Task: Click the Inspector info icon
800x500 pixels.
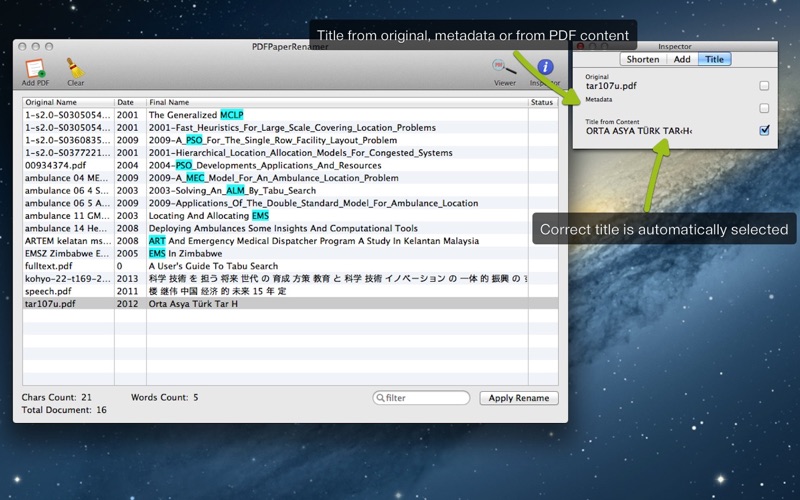Action: pyautogui.click(x=545, y=67)
